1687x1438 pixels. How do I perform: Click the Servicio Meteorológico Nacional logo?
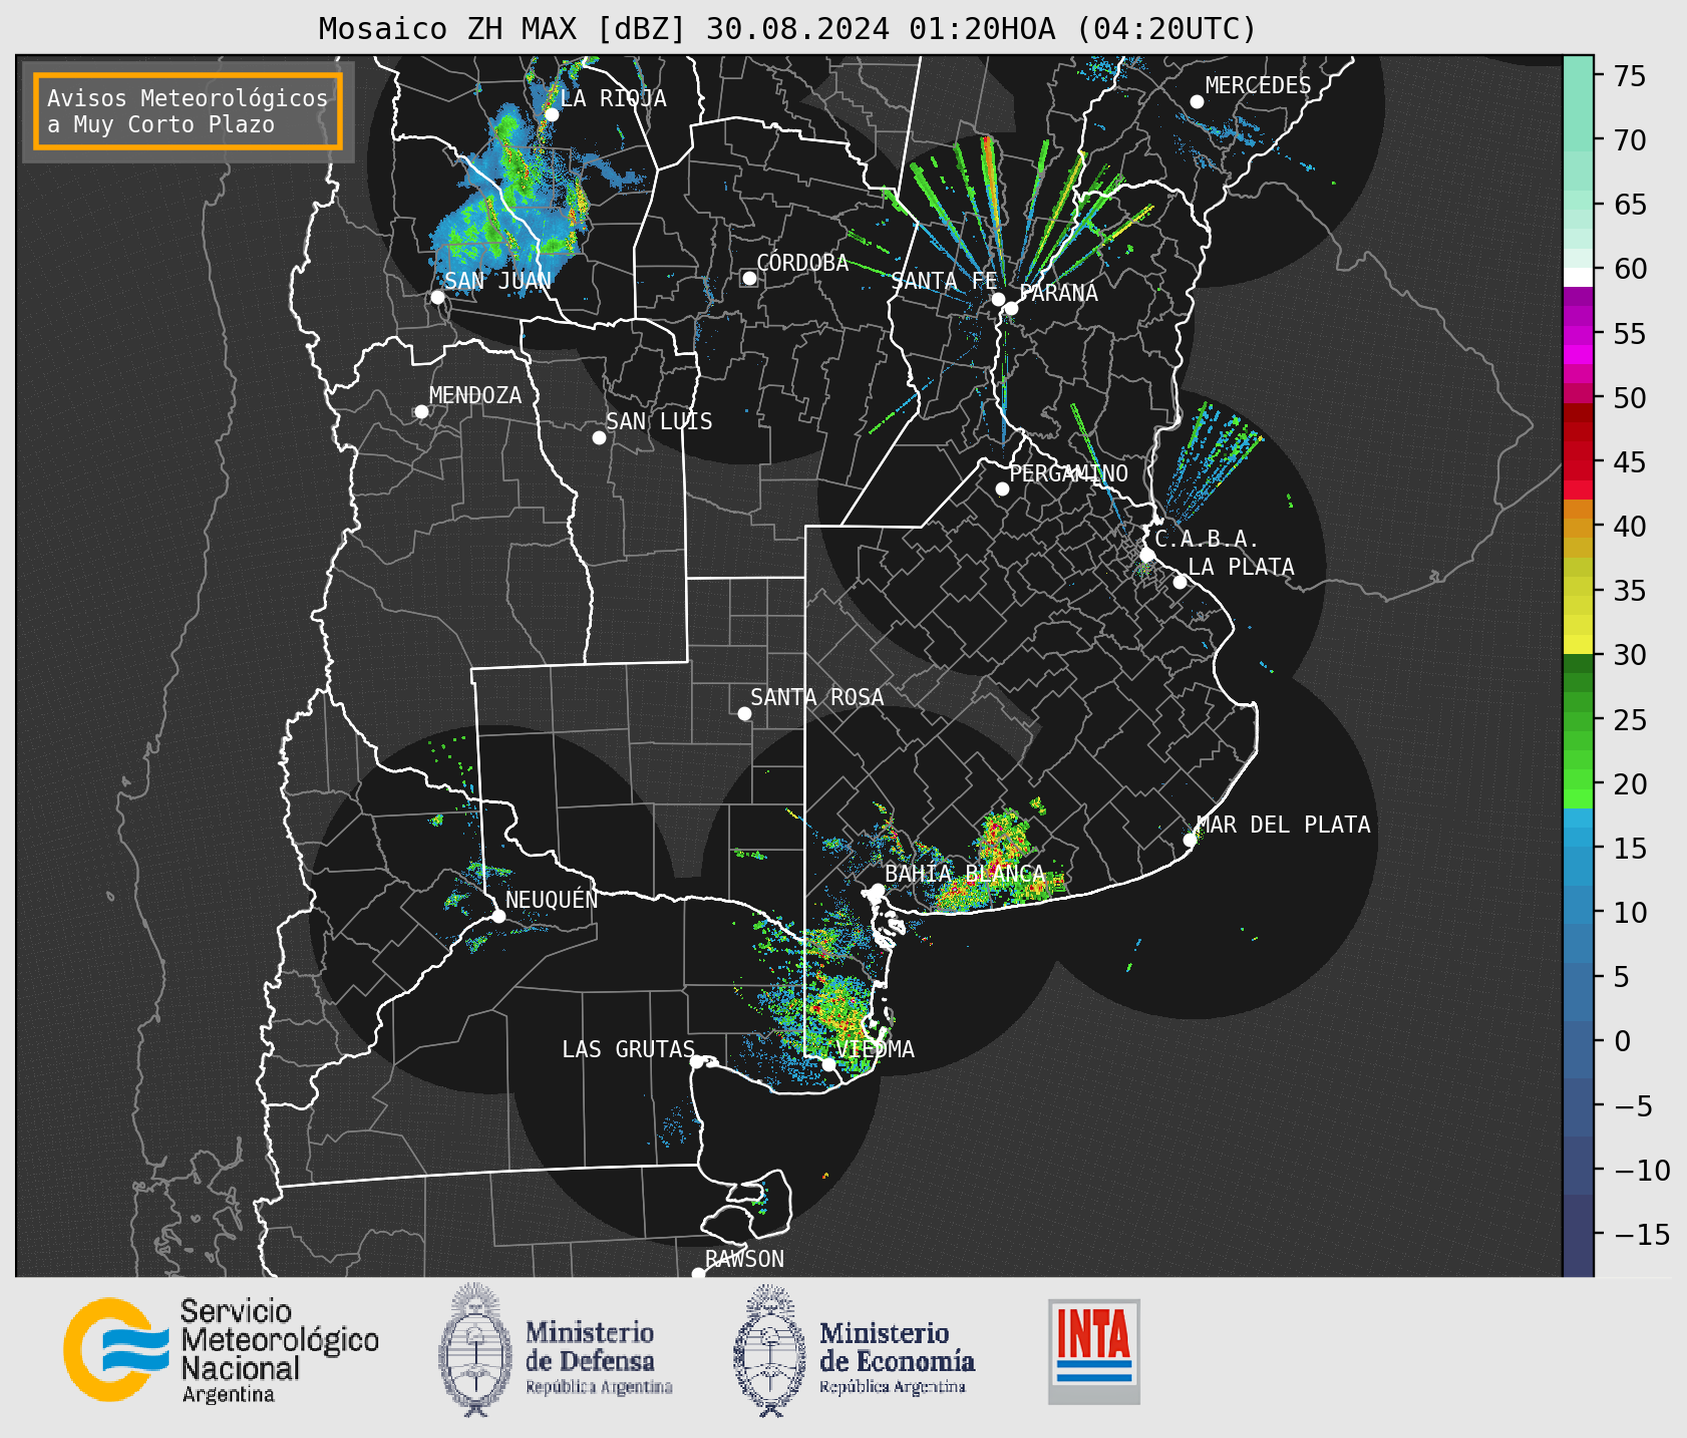(222, 1350)
